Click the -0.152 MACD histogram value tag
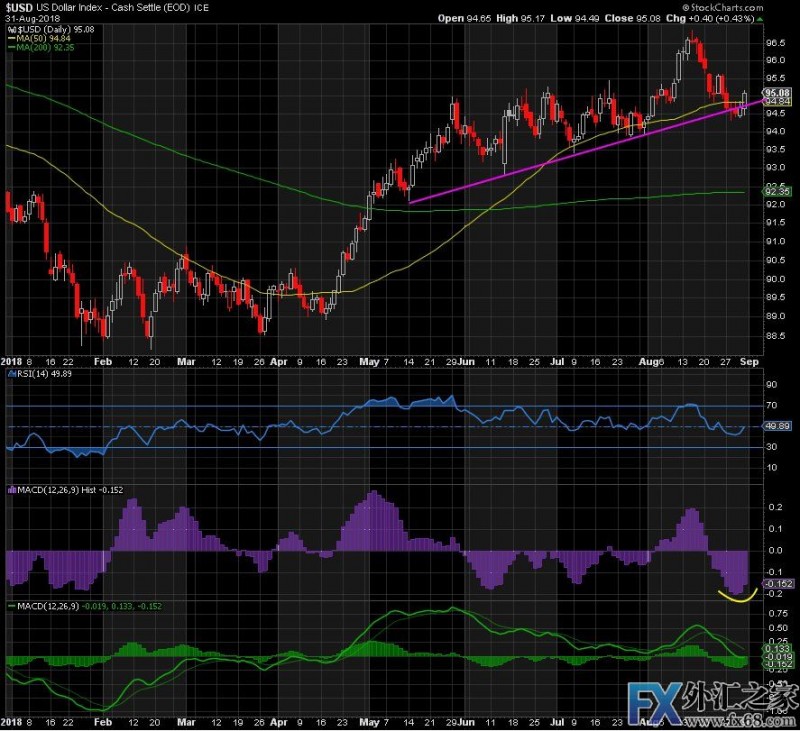Screen dimensions: 800x731 pos(777,583)
